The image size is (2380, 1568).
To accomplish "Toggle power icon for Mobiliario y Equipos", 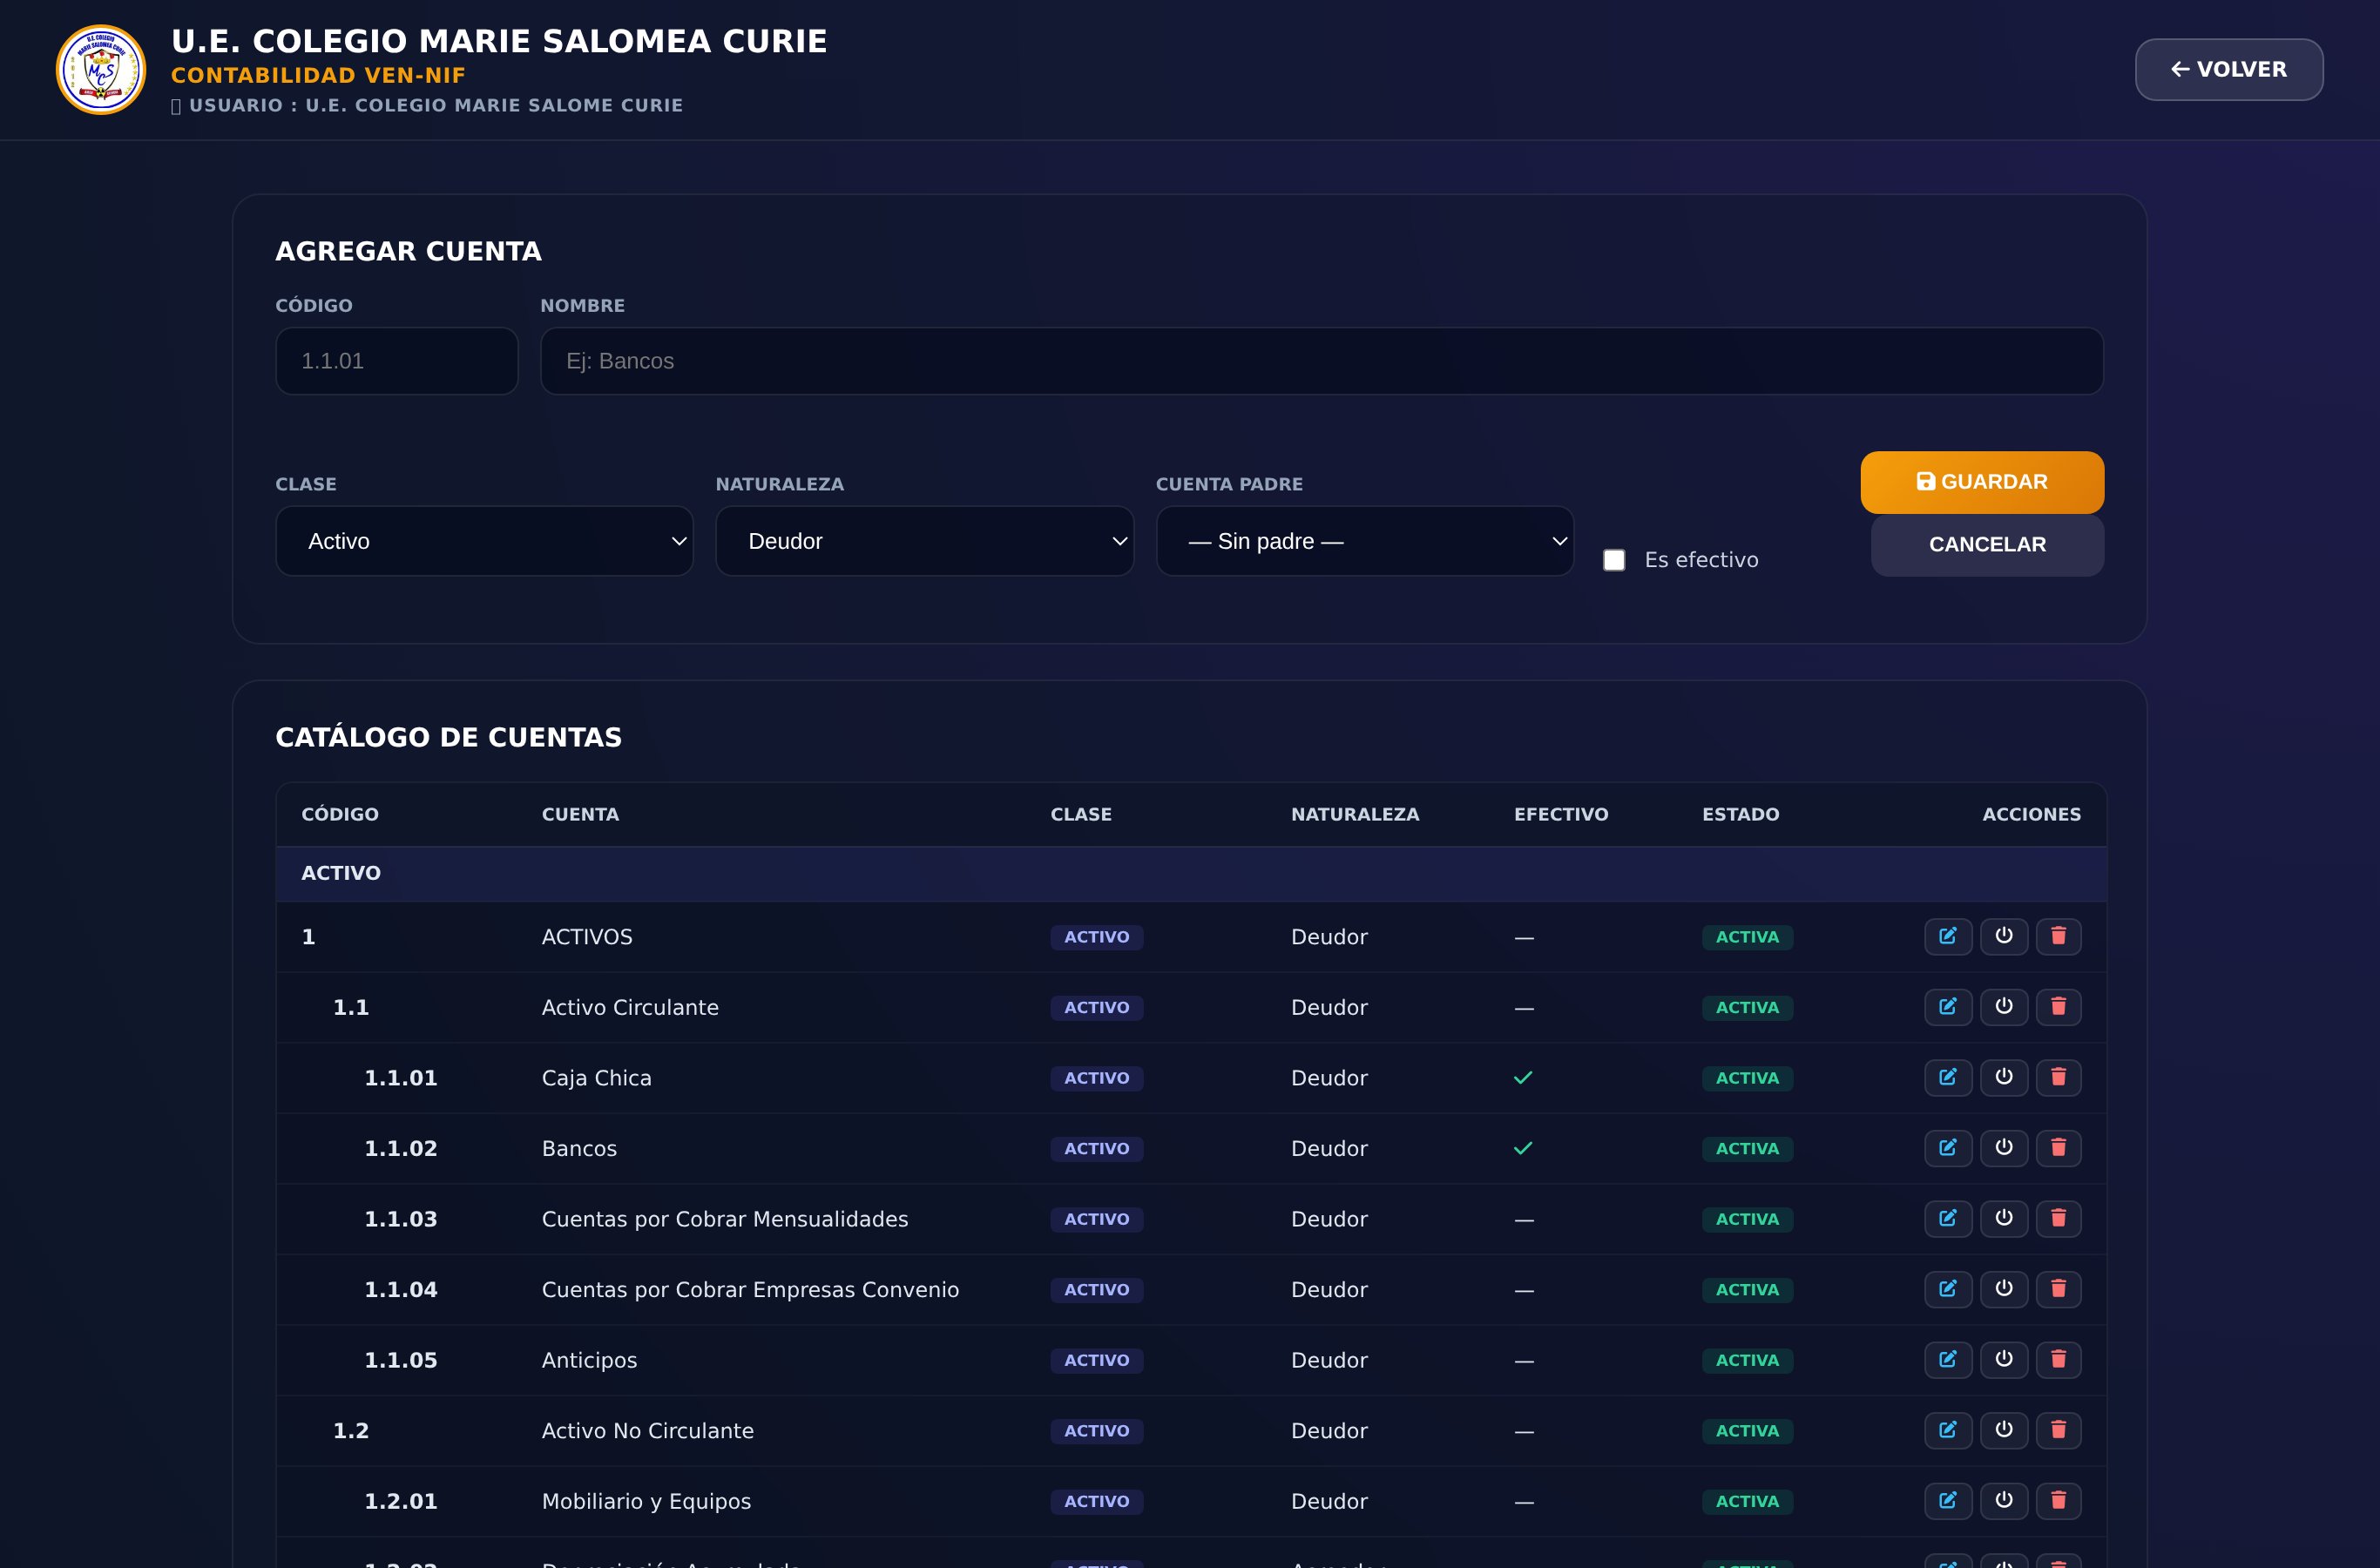I will click(2004, 1501).
